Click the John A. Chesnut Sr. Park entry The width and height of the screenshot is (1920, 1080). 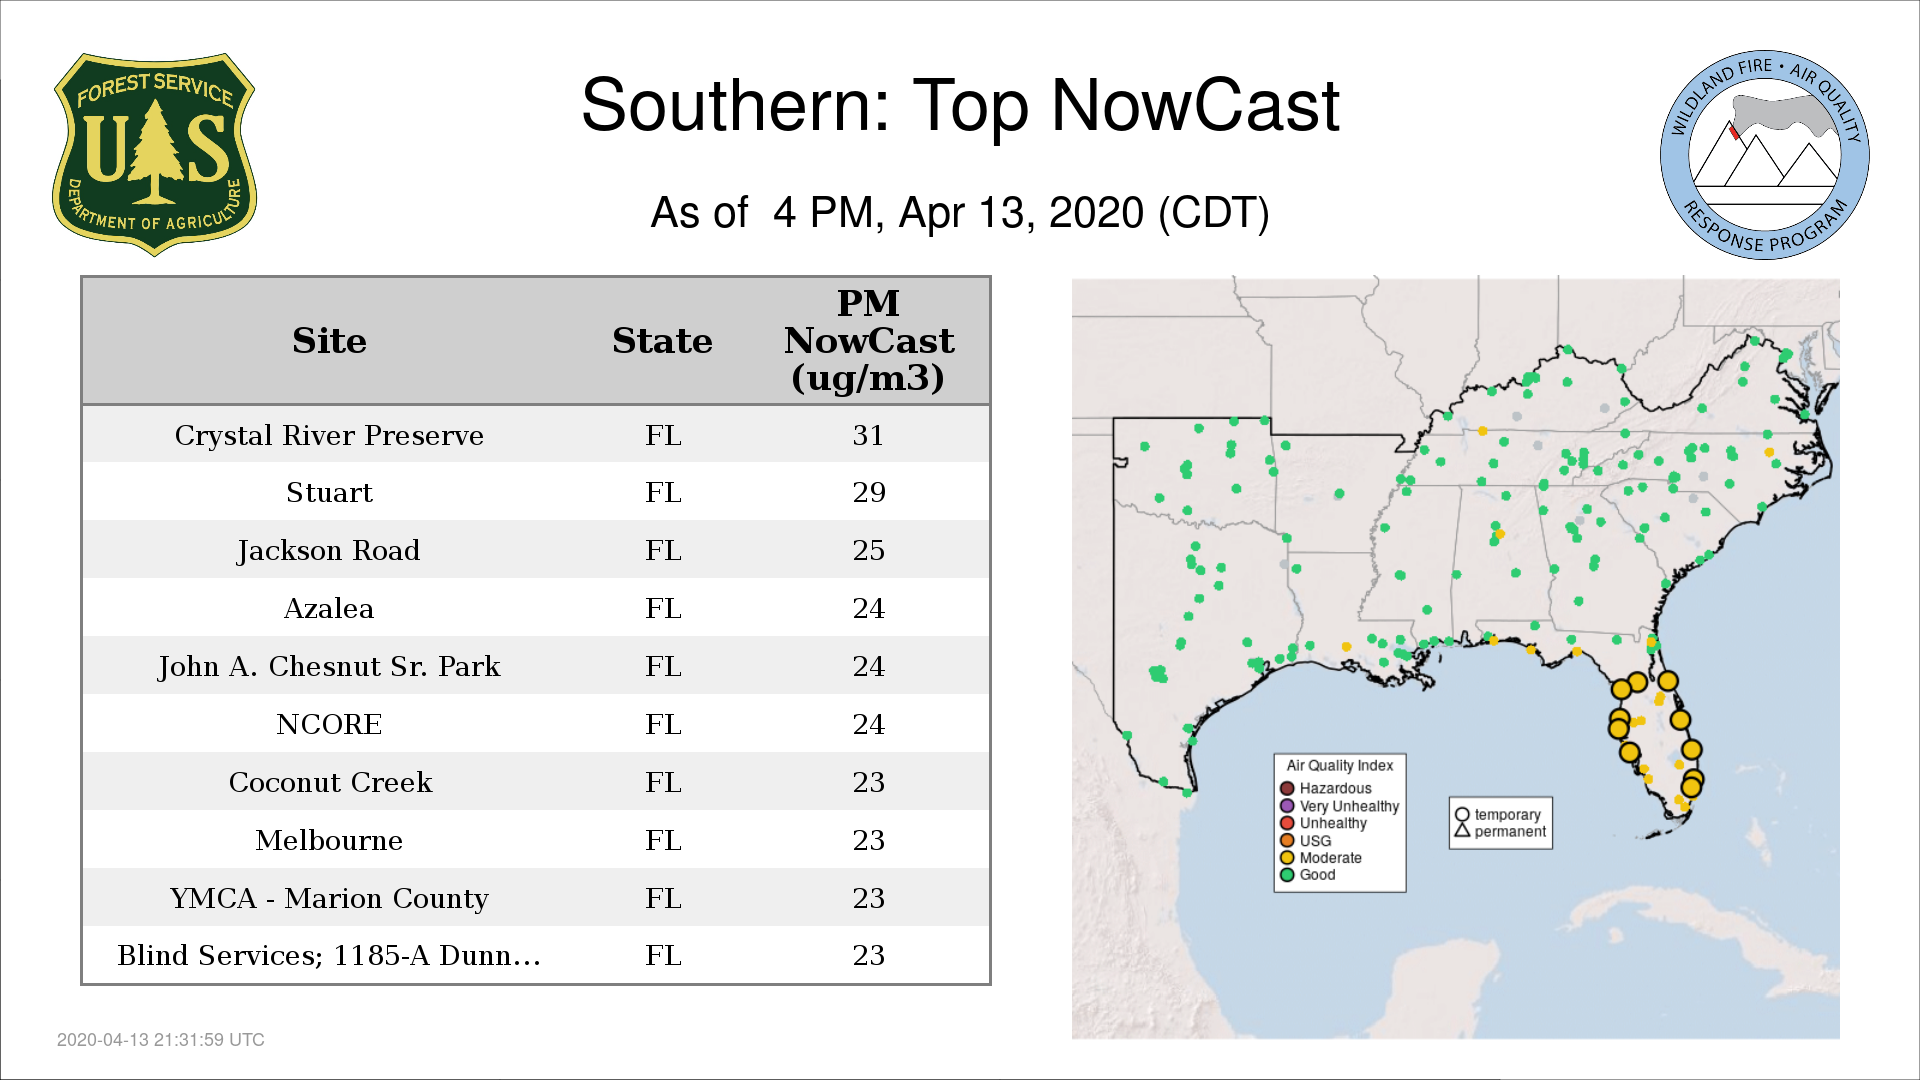point(329,667)
